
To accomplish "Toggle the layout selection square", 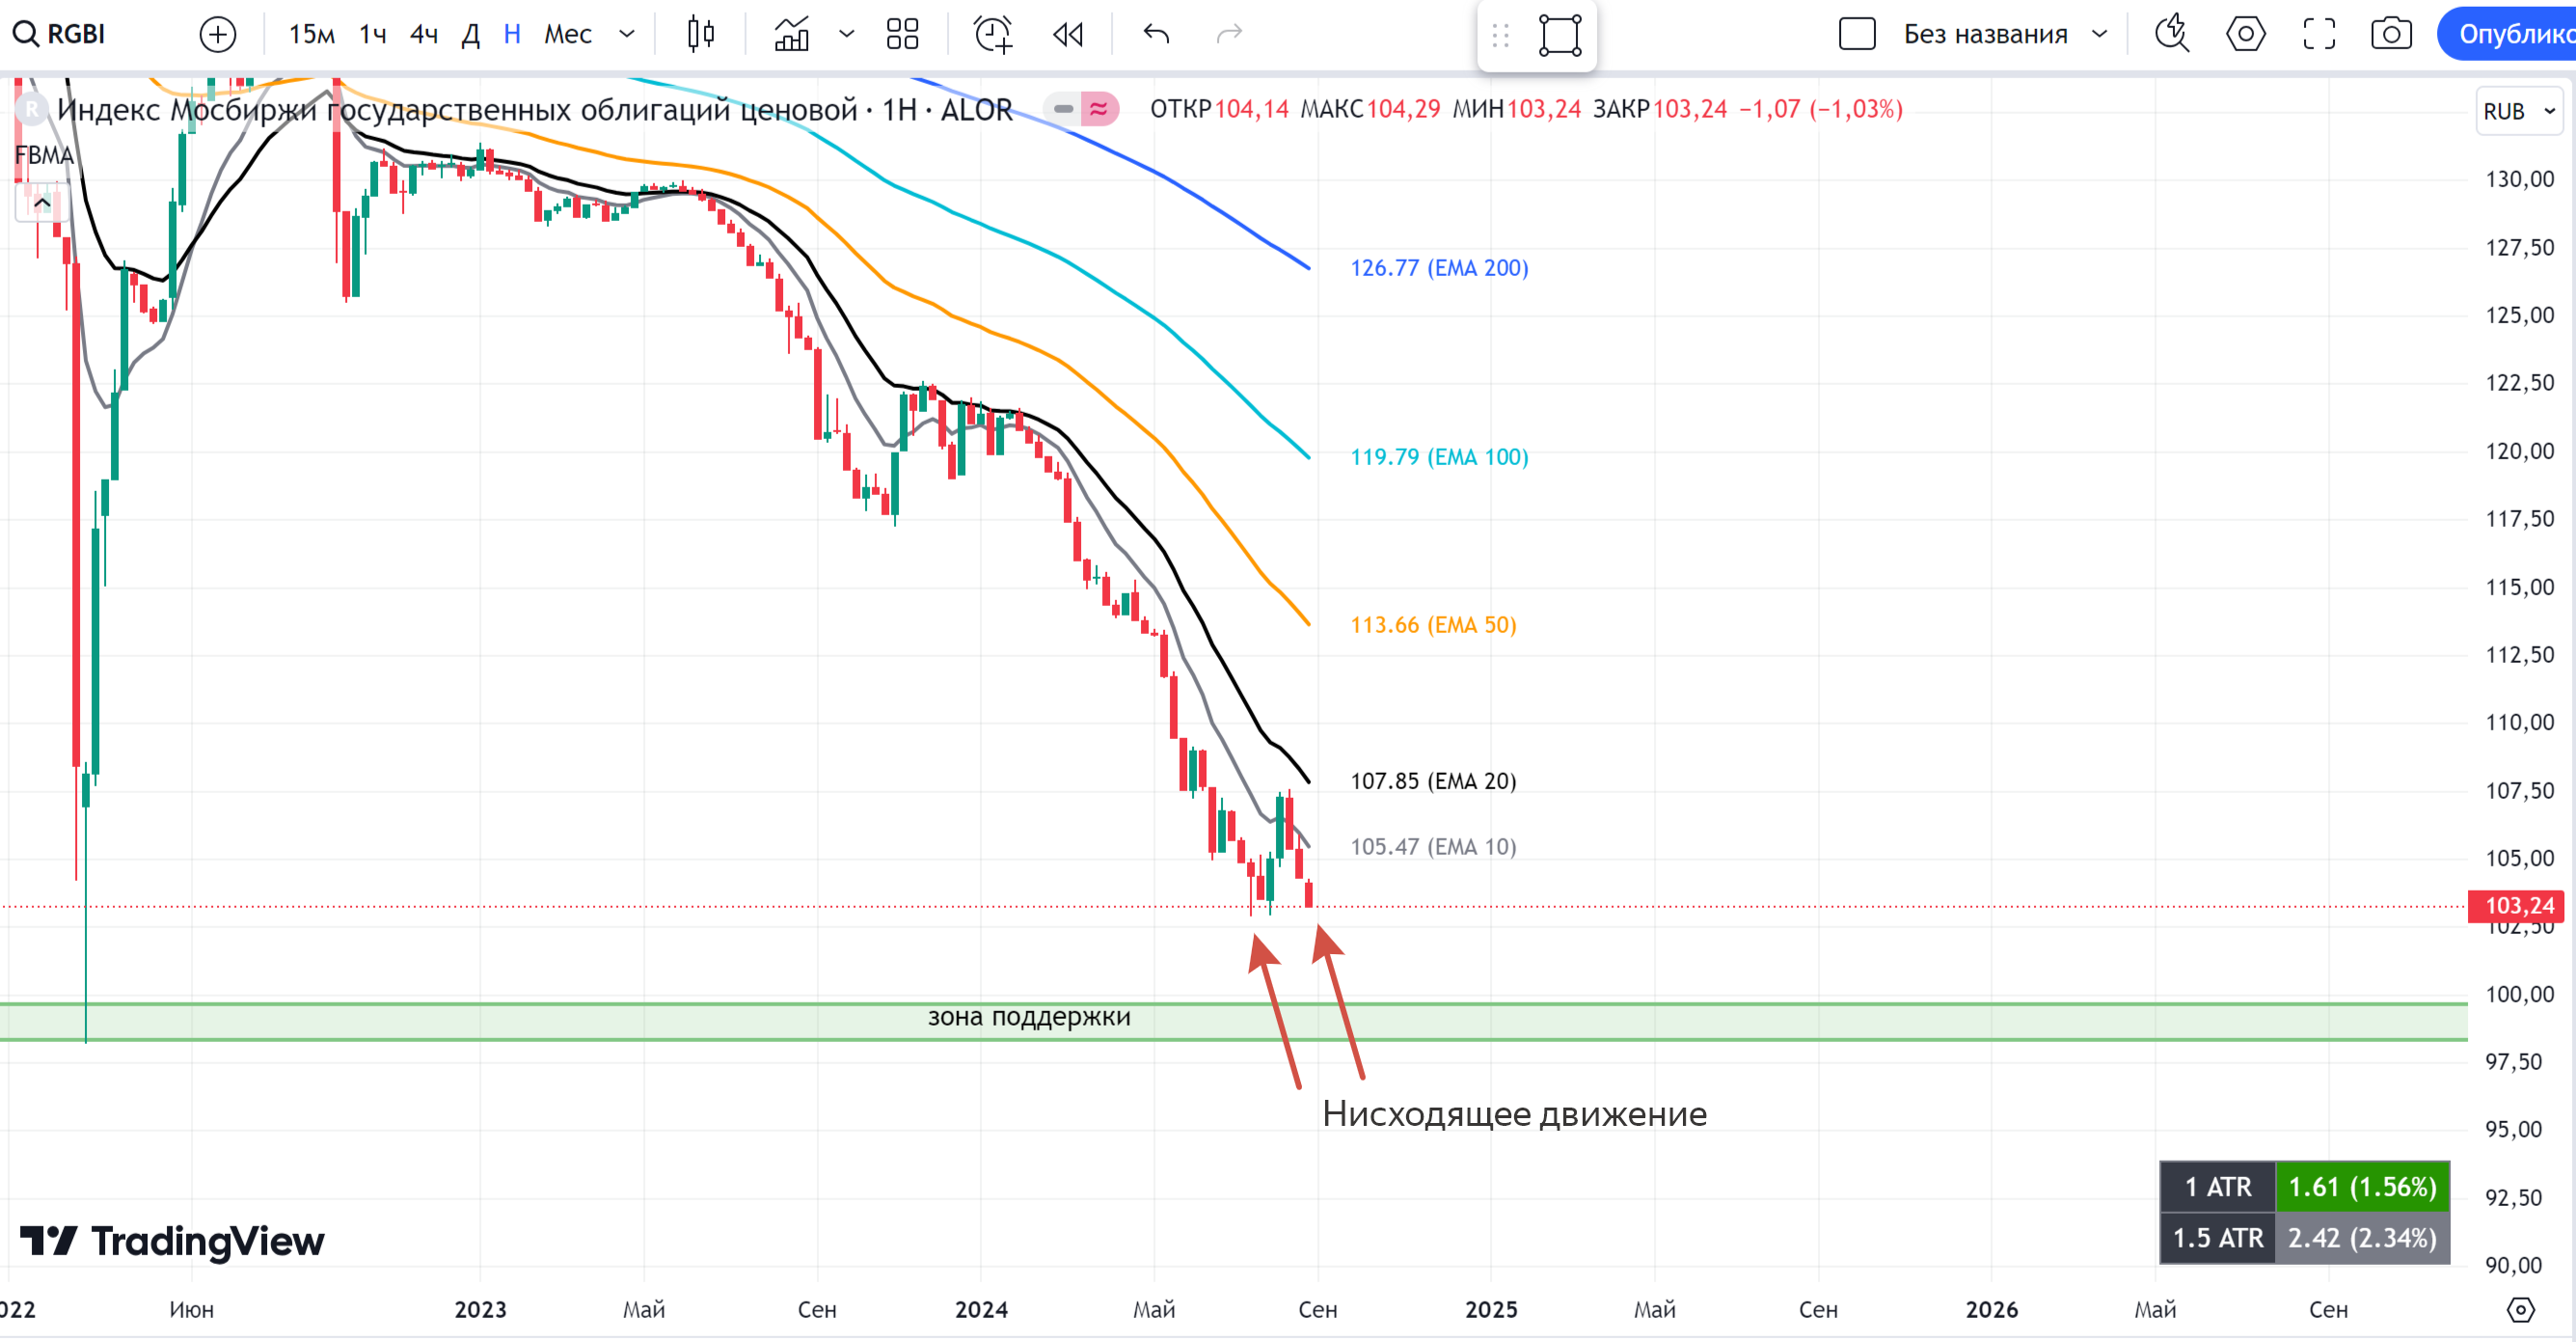I will (1857, 34).
